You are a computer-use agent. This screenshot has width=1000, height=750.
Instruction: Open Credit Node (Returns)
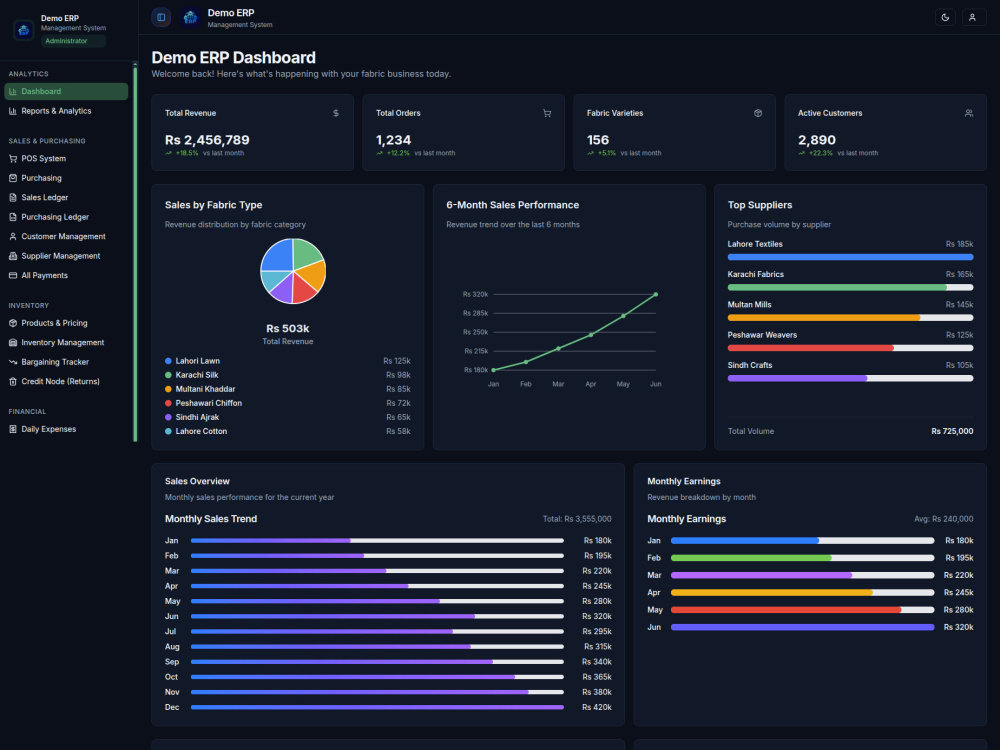(x=66, y=381)
